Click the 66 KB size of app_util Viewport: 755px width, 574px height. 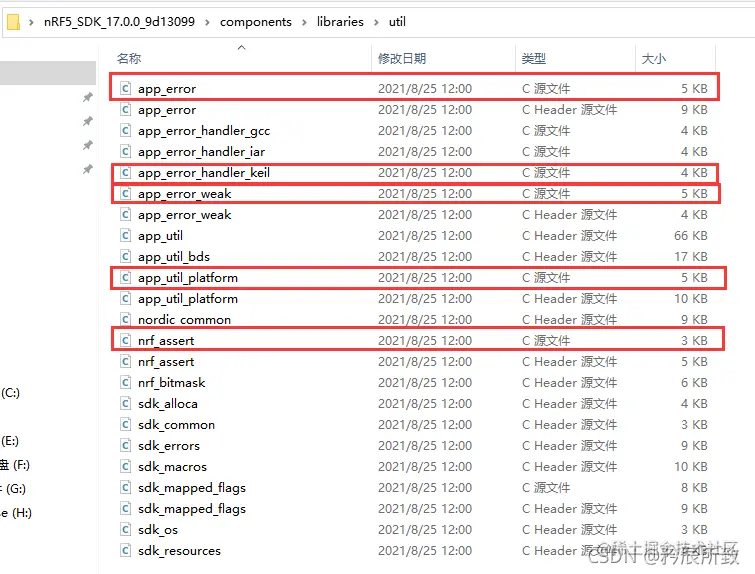(x=691, y=235)
